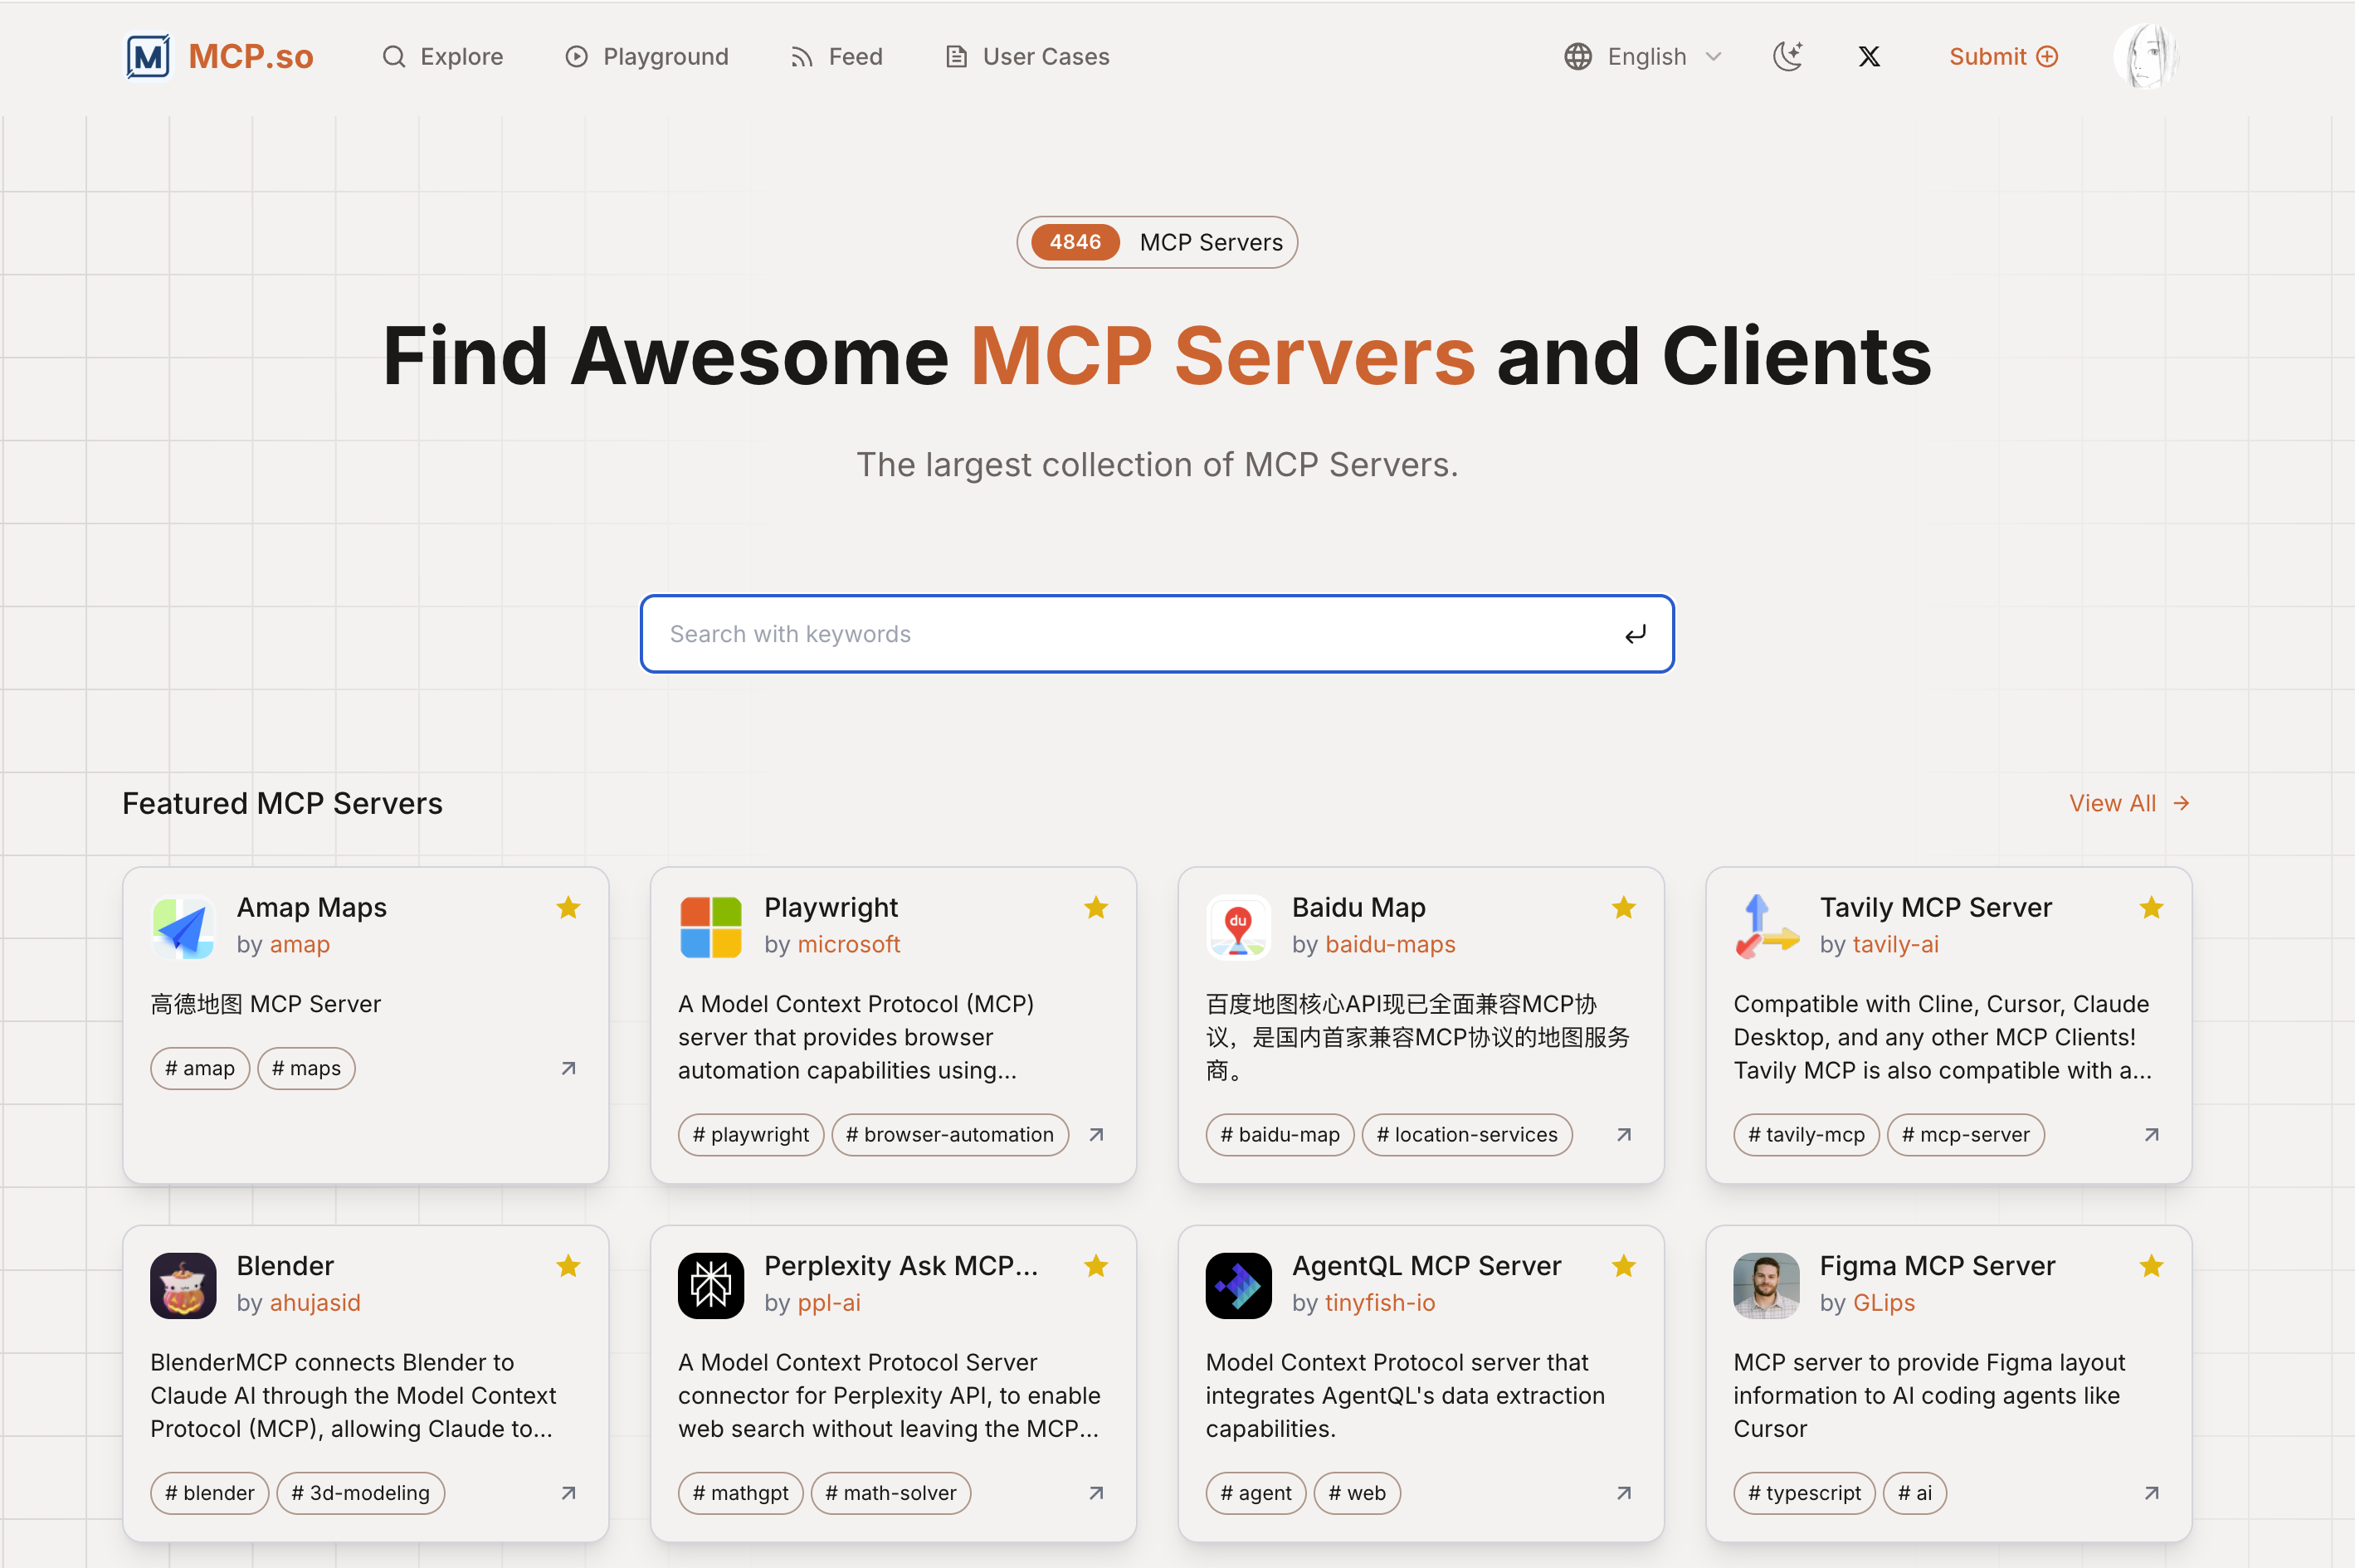Open the tavily-ai author link
2355x1568 pixels.
click(x=1895, y=944)
